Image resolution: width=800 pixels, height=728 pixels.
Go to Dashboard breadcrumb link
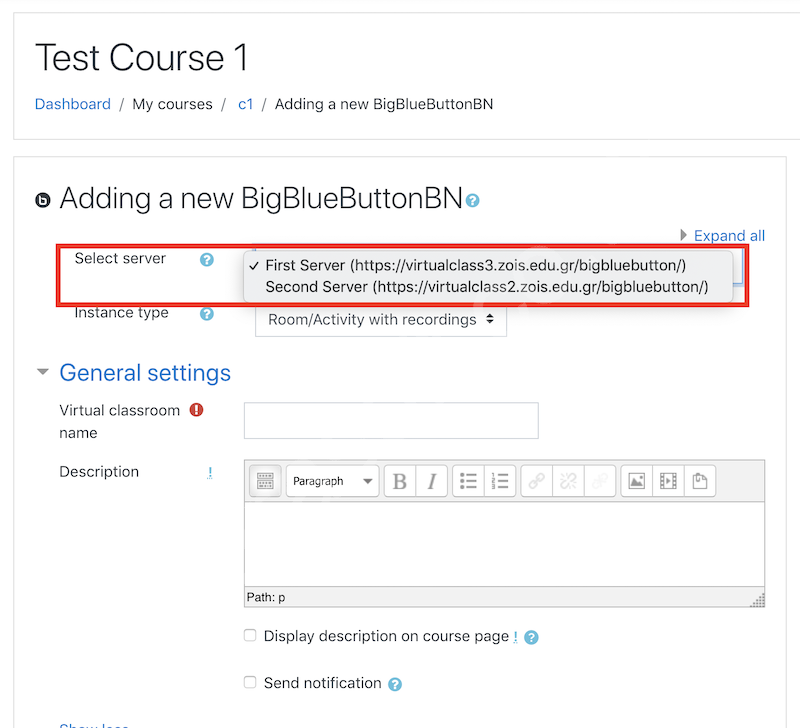click(x=73, y=104)
